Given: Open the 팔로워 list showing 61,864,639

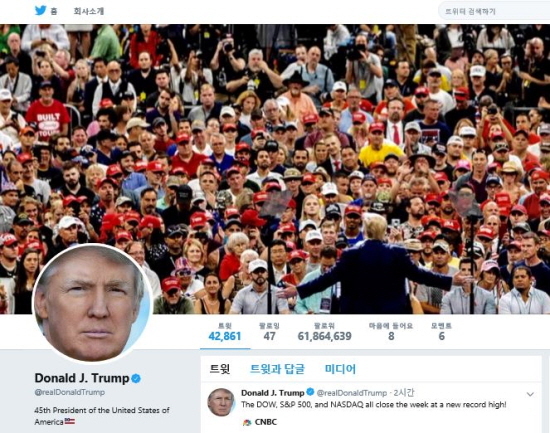Looking at the screenshot, I should pyautogui.click(x=324, y=332).
